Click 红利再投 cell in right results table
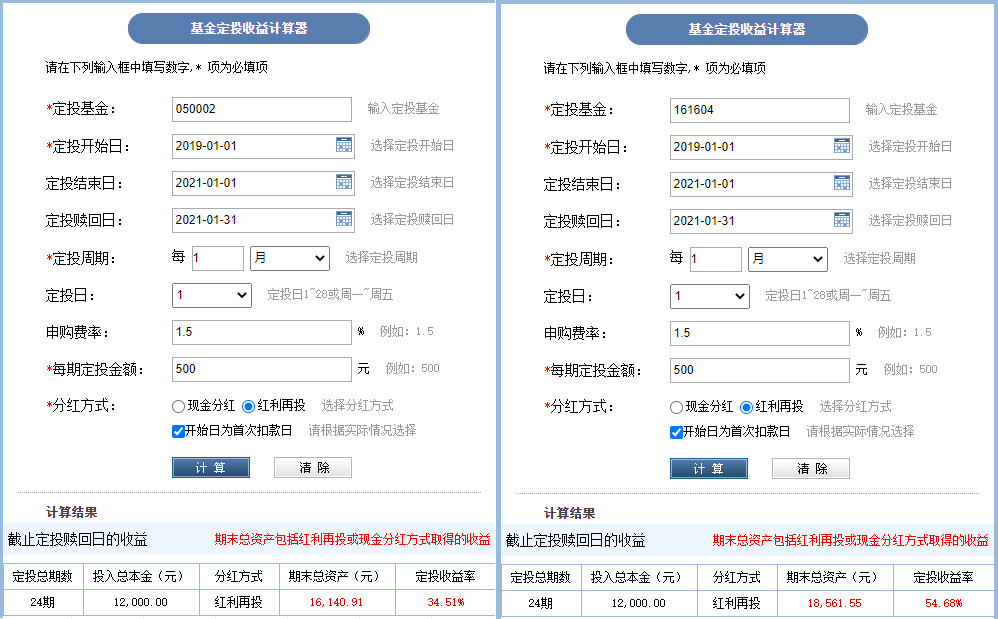Screen dimensions: 998x619 tap(736, 603)
